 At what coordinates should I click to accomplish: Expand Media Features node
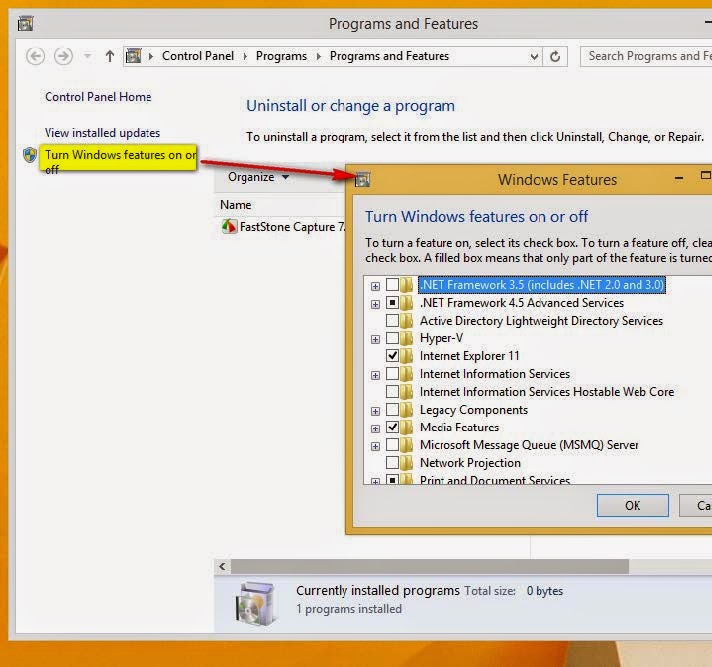[x=375, y=429]
